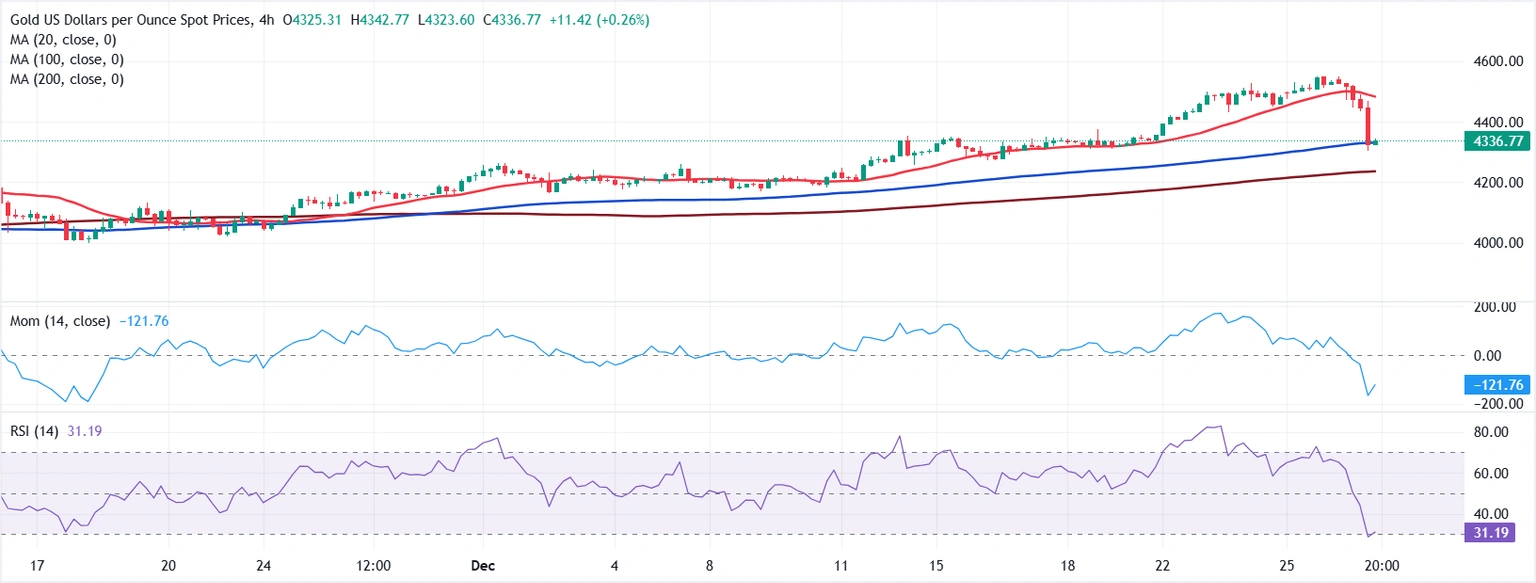1536x583 pixels.
Task: Click the blue -121.76 momentum value tag
Action: click(x=1496, y=385)
